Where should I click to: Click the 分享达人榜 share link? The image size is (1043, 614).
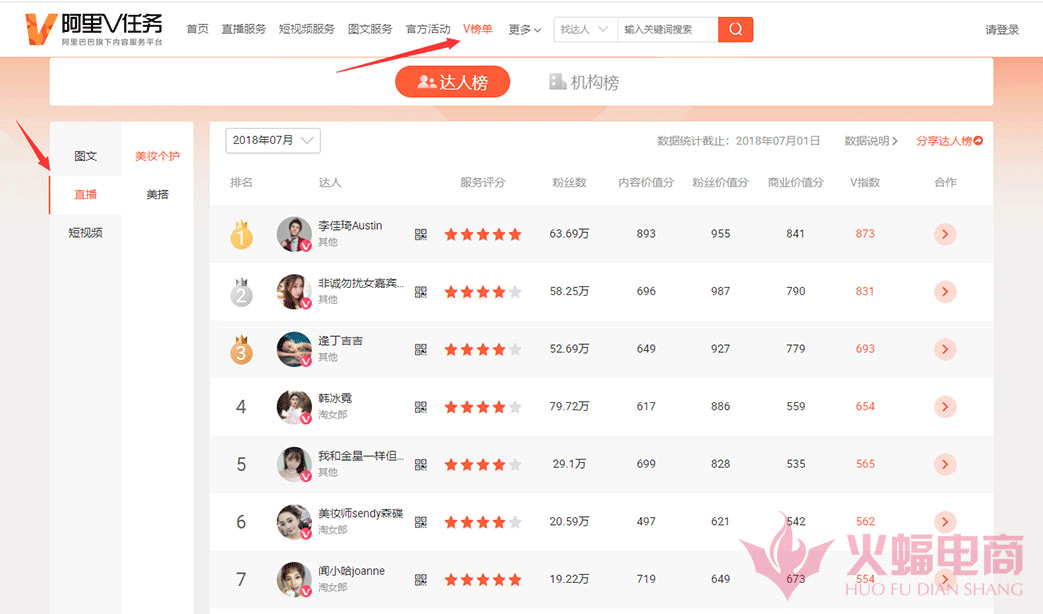click(x=949, y=141)
